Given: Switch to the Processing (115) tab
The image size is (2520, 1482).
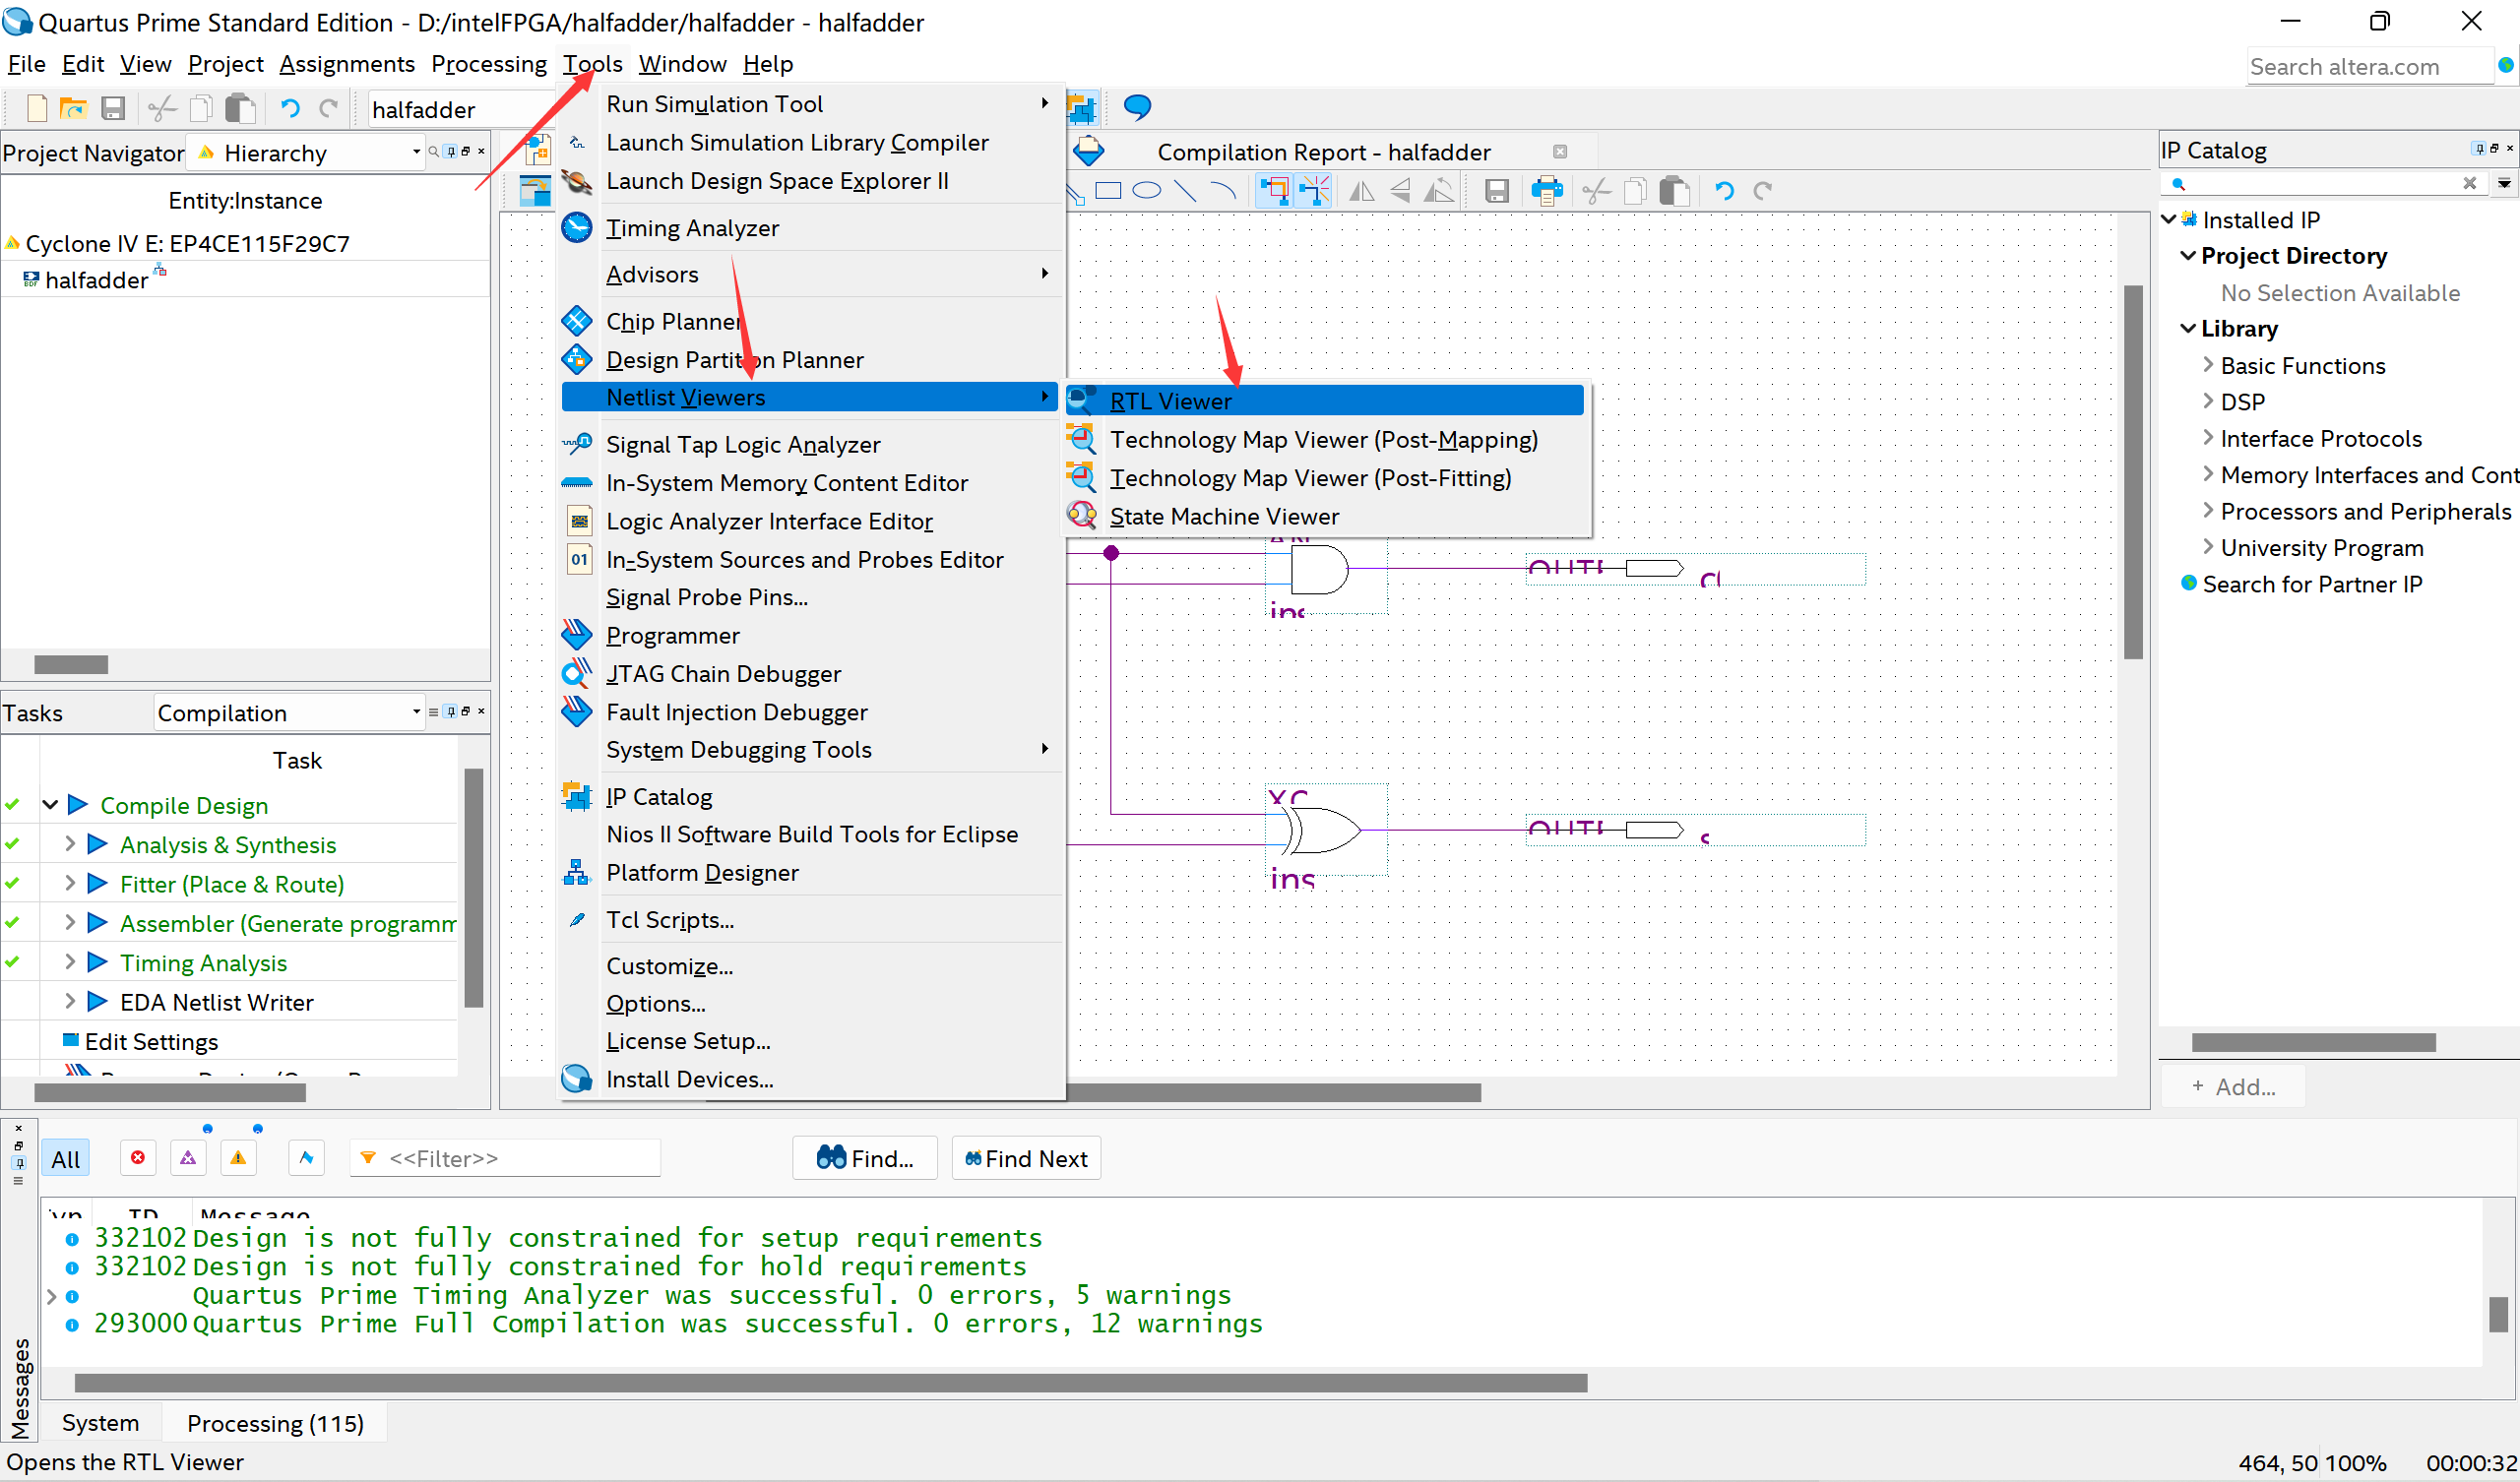Looking at the screenshot, I should pyautogui.click(x=275, y=1423).
